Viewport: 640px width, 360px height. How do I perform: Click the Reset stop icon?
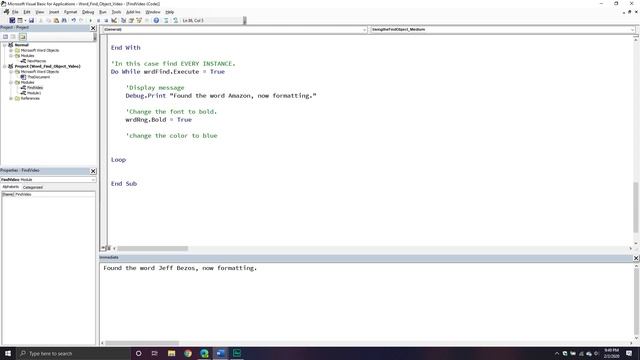[x=106, y=20]
